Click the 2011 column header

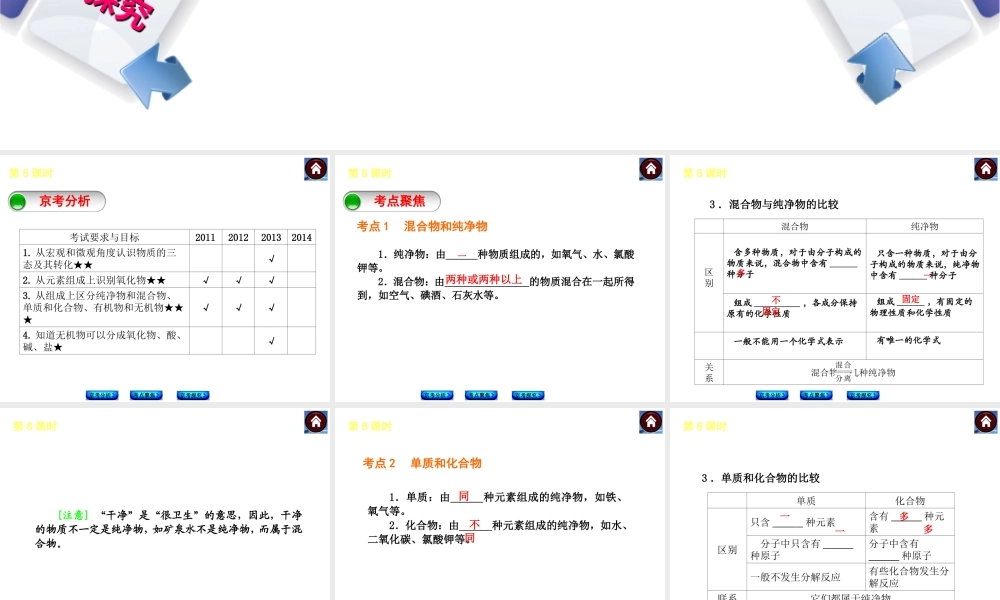205,237
